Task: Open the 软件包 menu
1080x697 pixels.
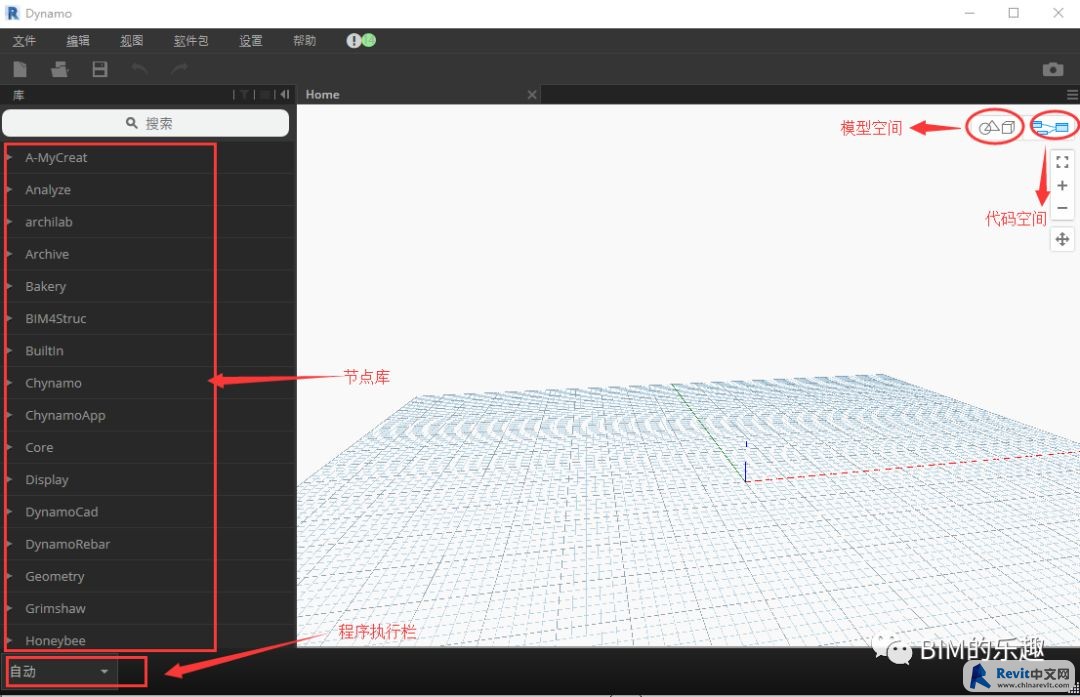Action: (x=190, y=41)
